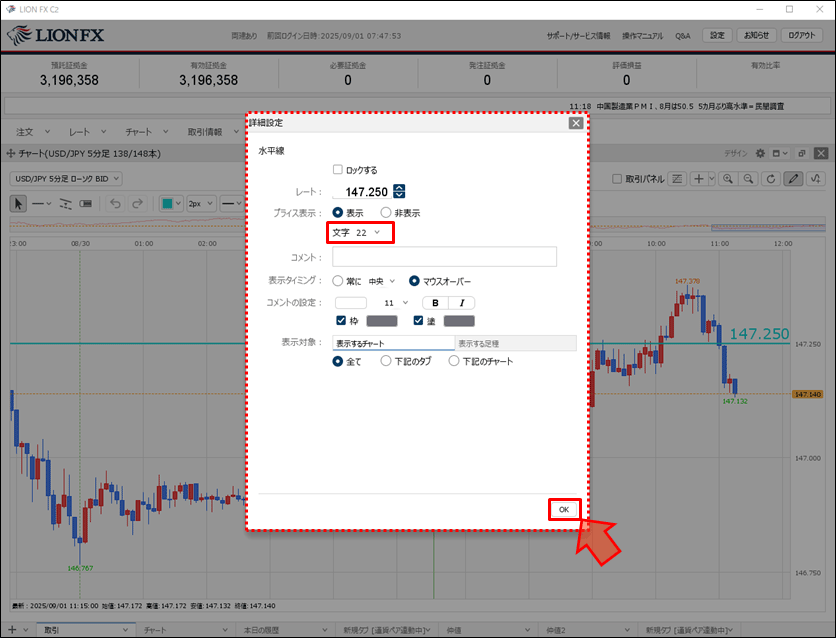Grab the chart panel move handle icon
This screenshot has width=836, height=638.
point(10,154)
